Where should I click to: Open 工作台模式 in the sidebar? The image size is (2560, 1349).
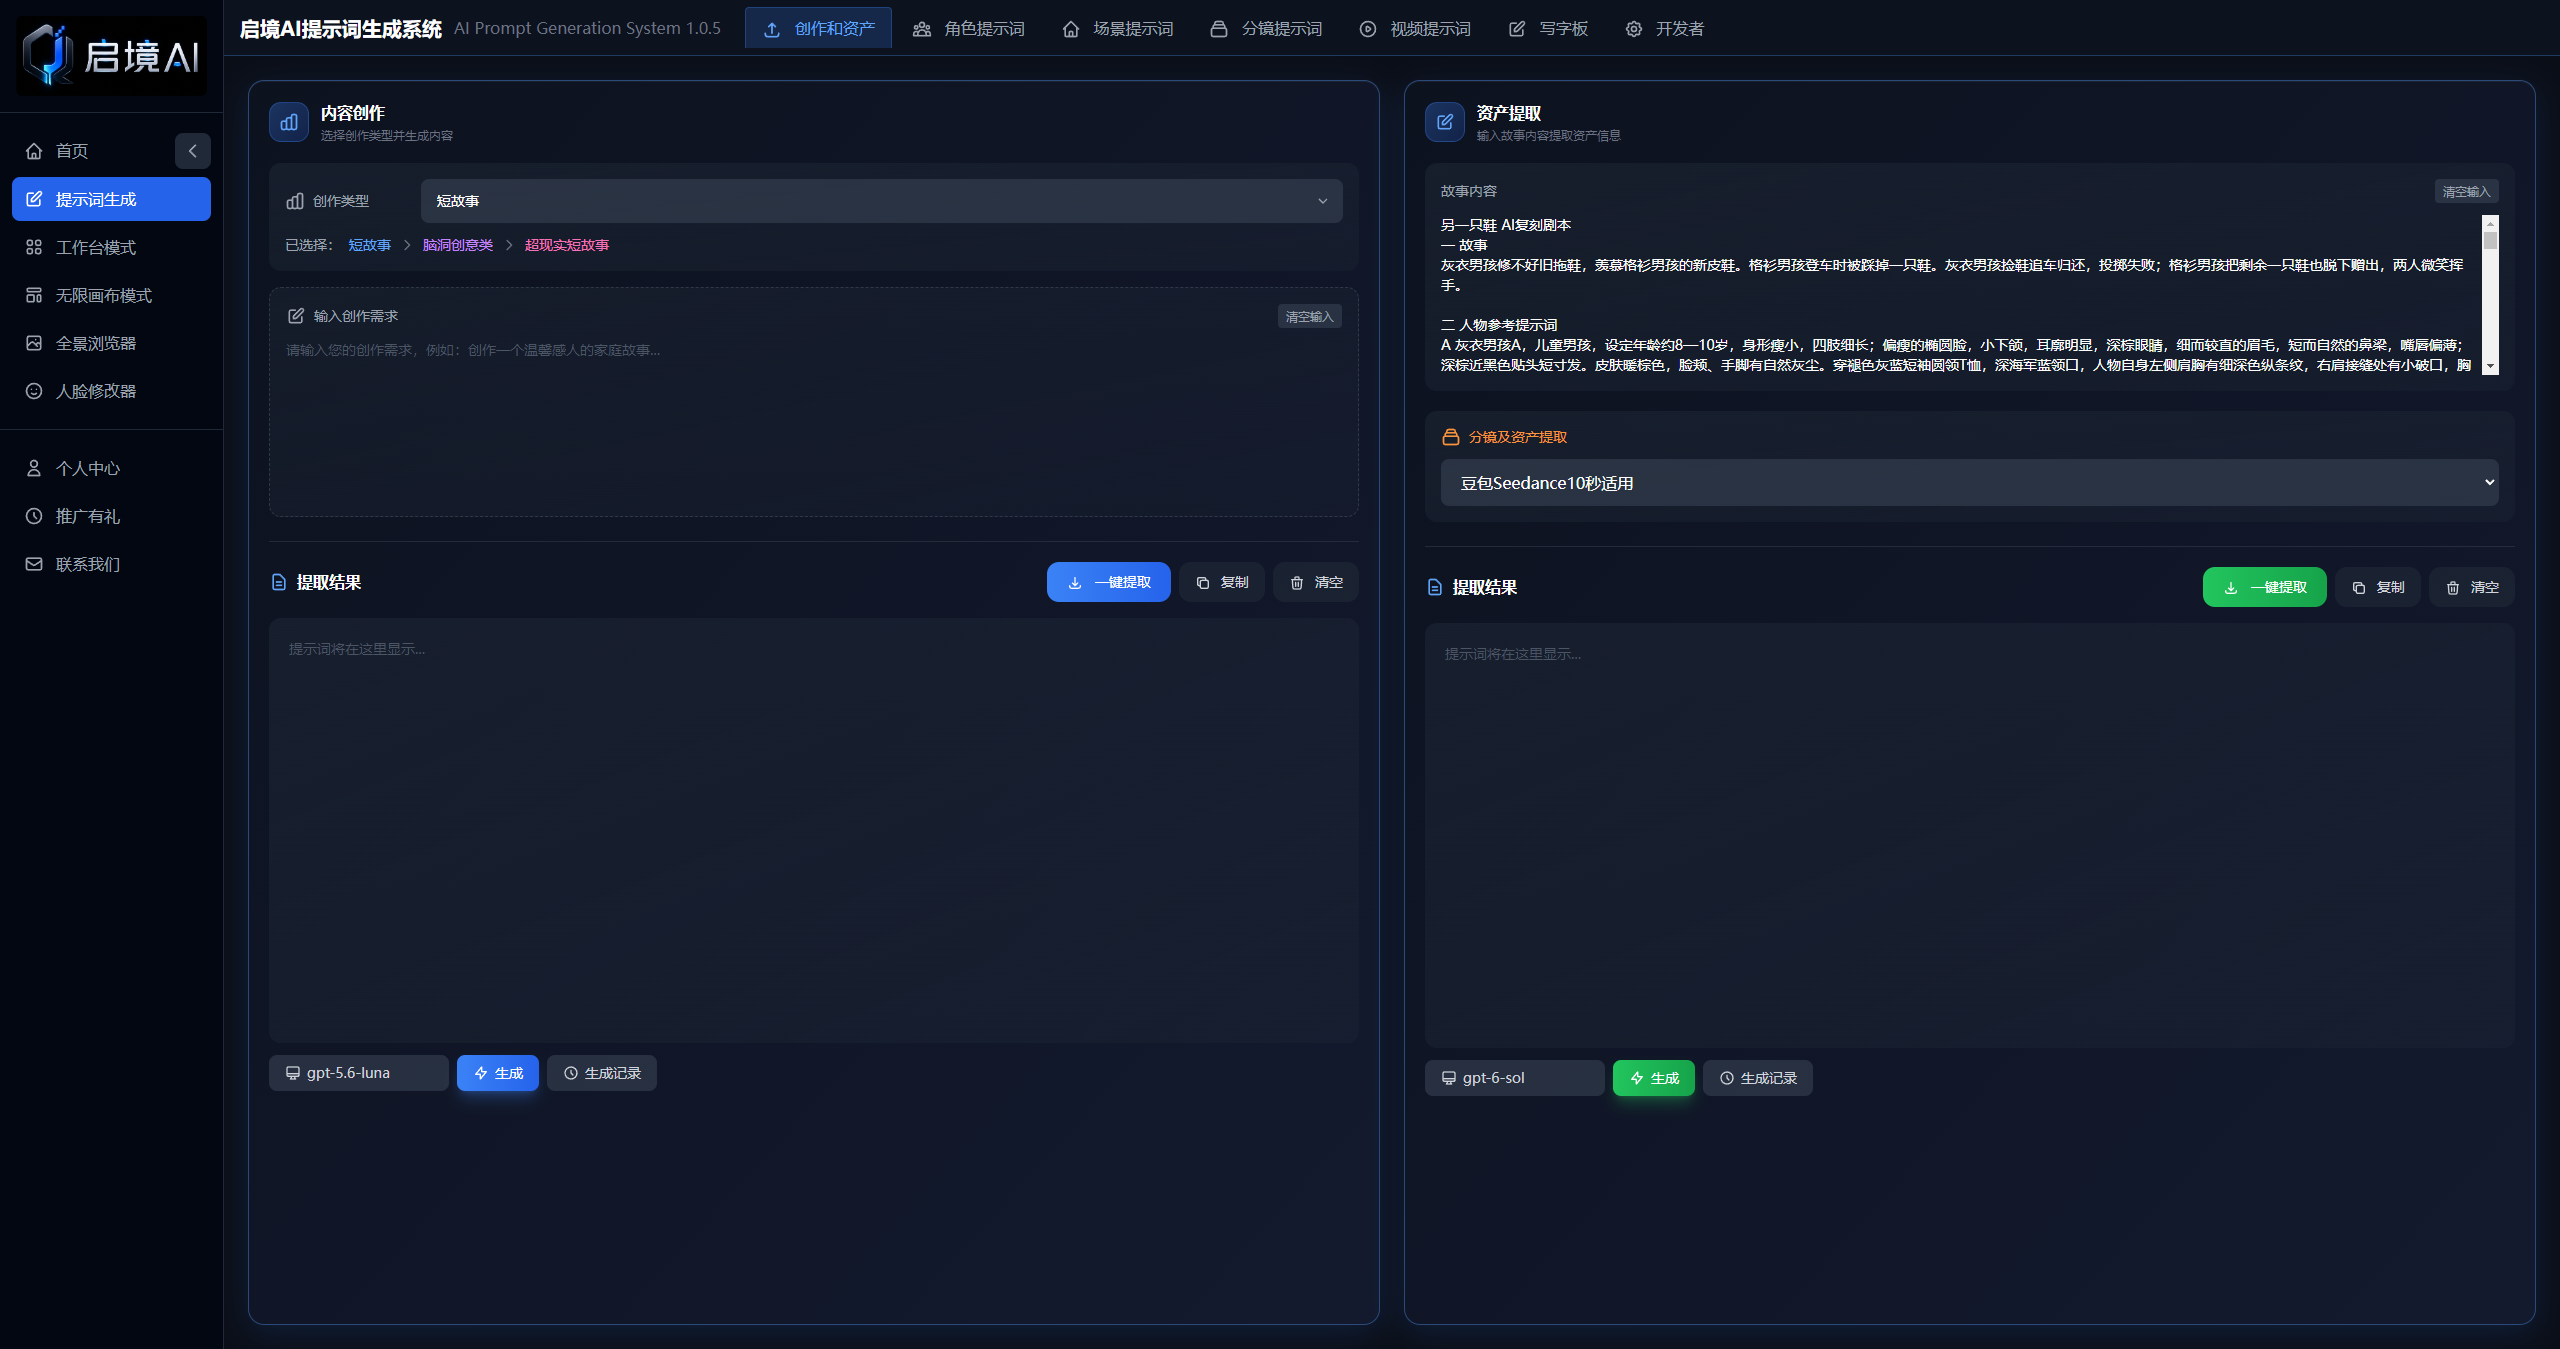(111, 247)
